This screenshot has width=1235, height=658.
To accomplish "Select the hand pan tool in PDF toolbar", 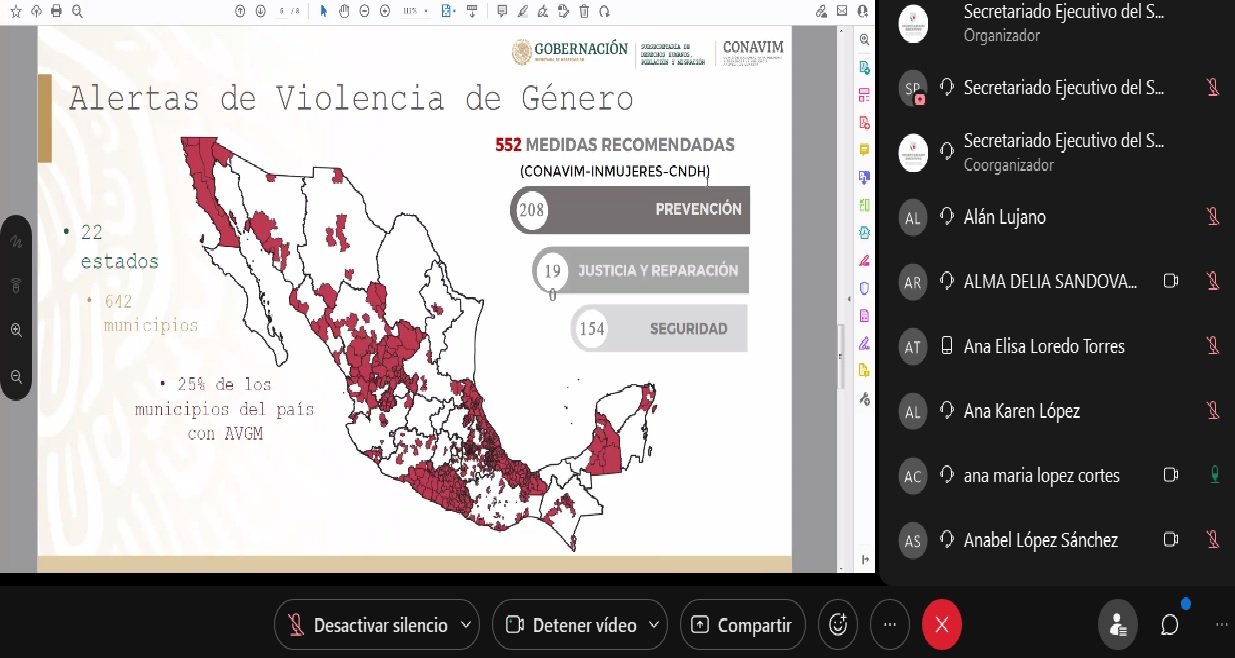I will [x=344, y=11].
